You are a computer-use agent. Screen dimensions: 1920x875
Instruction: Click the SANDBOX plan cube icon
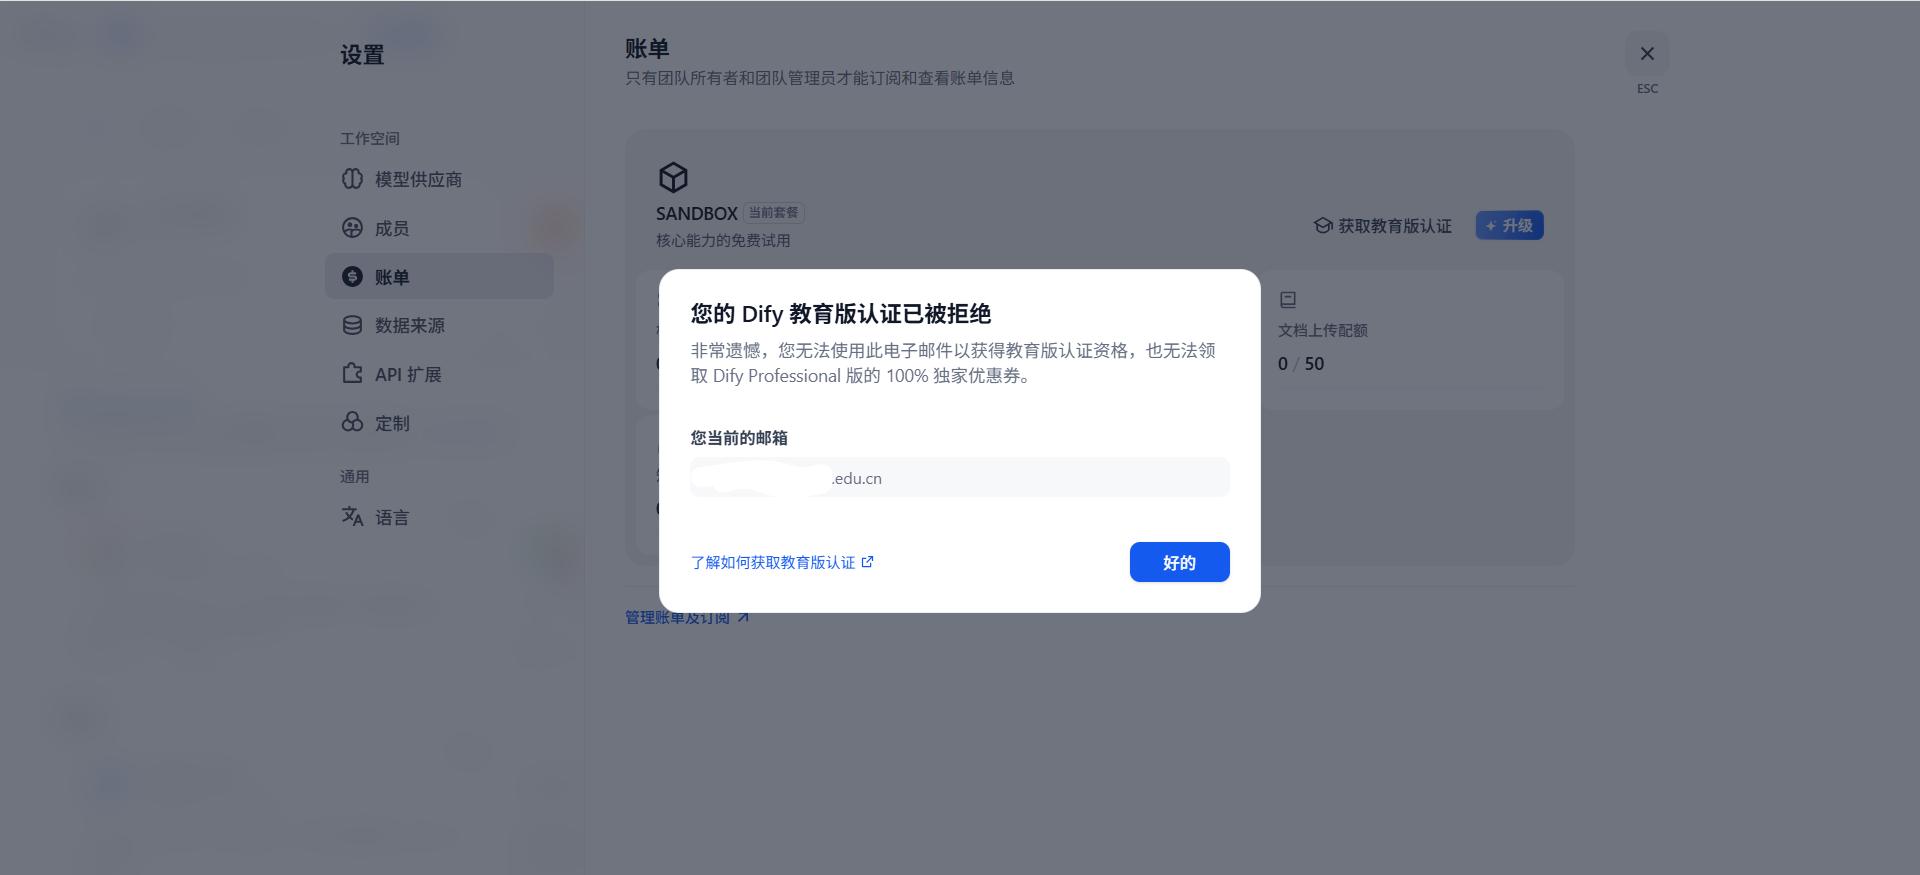tap(673, 178)
